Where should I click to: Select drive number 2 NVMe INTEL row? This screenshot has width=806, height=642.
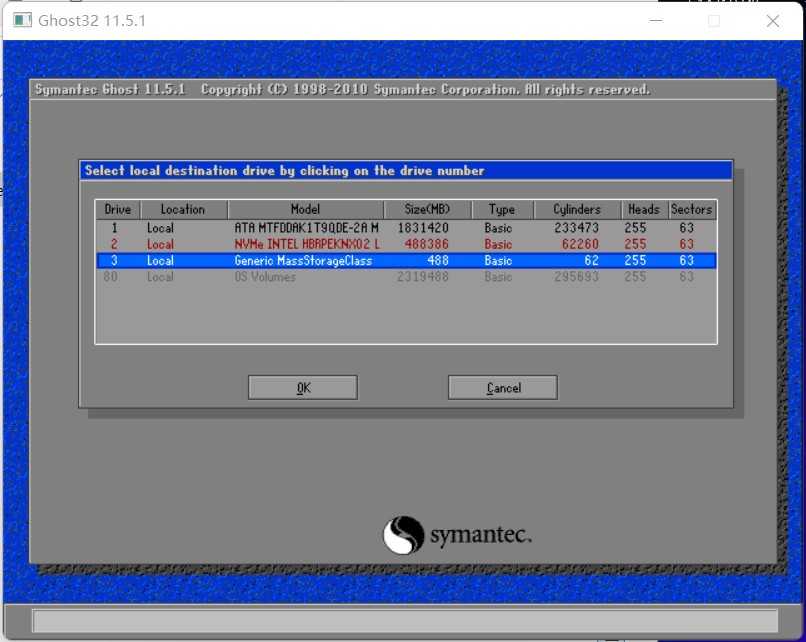406,244
